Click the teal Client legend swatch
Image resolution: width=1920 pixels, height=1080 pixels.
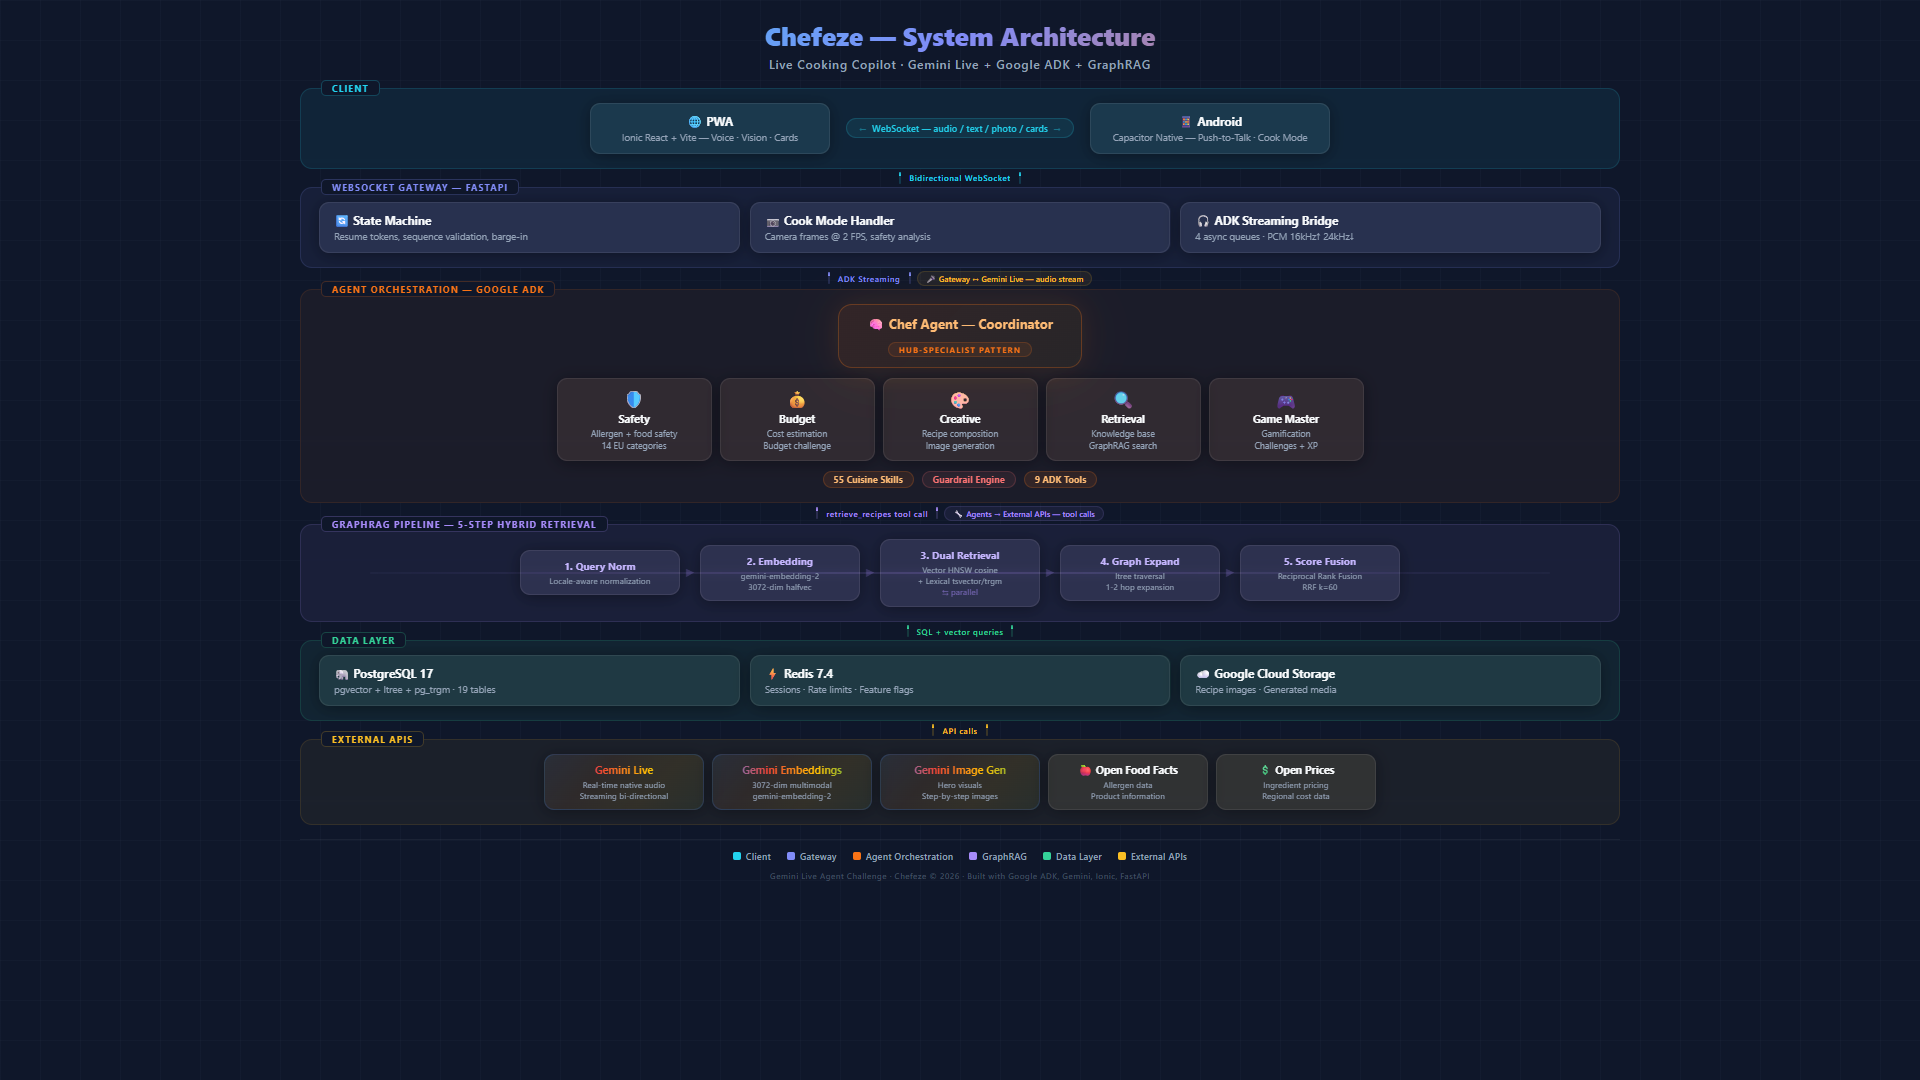pyautogui.click(x=737, y=856)
